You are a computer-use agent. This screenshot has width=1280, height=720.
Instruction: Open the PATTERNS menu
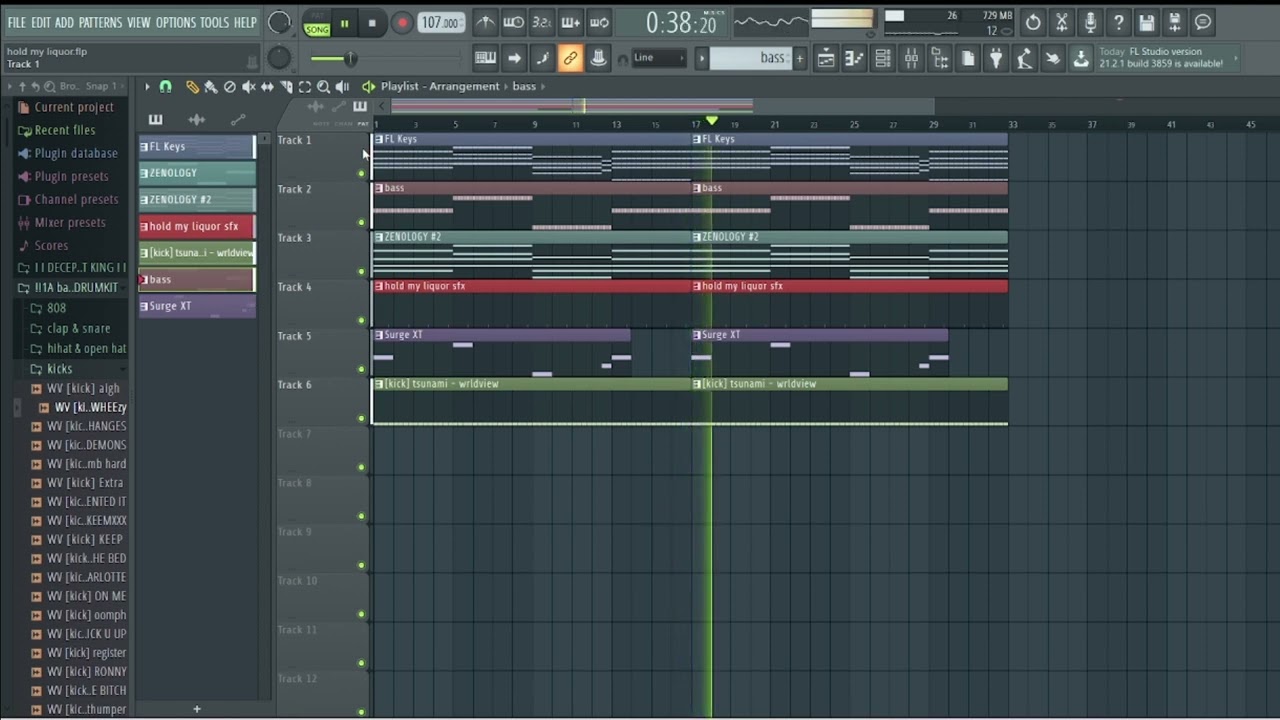100,22
